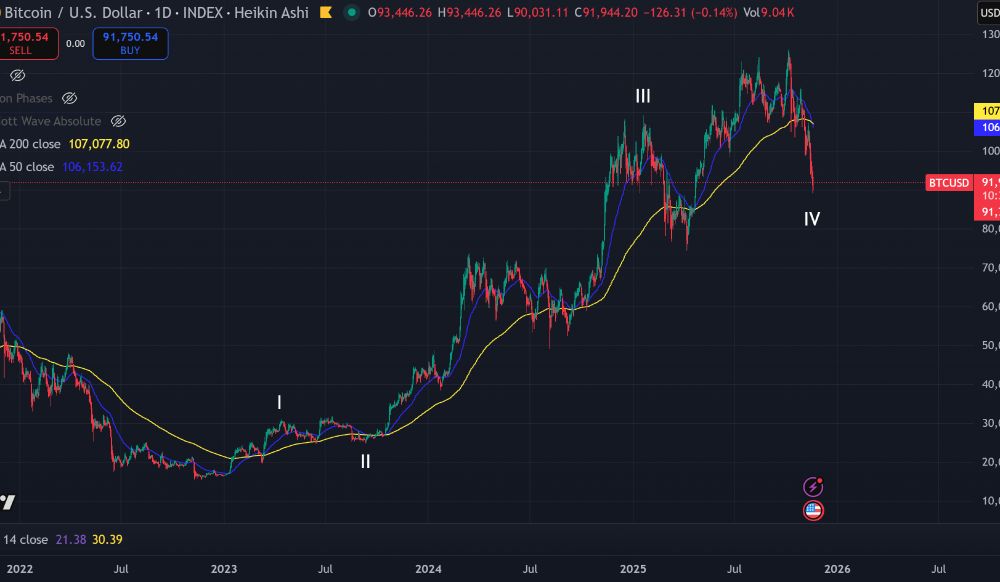Click the red SELL button
This screenshot has height=582, width=1000.
coord(28,43)
